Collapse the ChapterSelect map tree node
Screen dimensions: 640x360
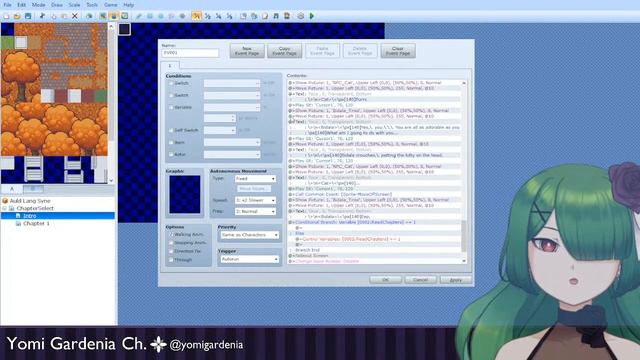(4, 209)
